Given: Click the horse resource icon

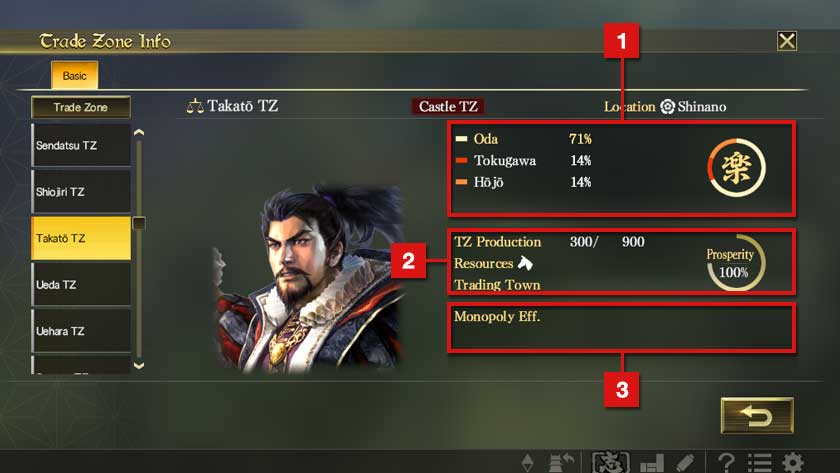Looking at the screenshot, I should pyautogui.click(x=525, y=263).
